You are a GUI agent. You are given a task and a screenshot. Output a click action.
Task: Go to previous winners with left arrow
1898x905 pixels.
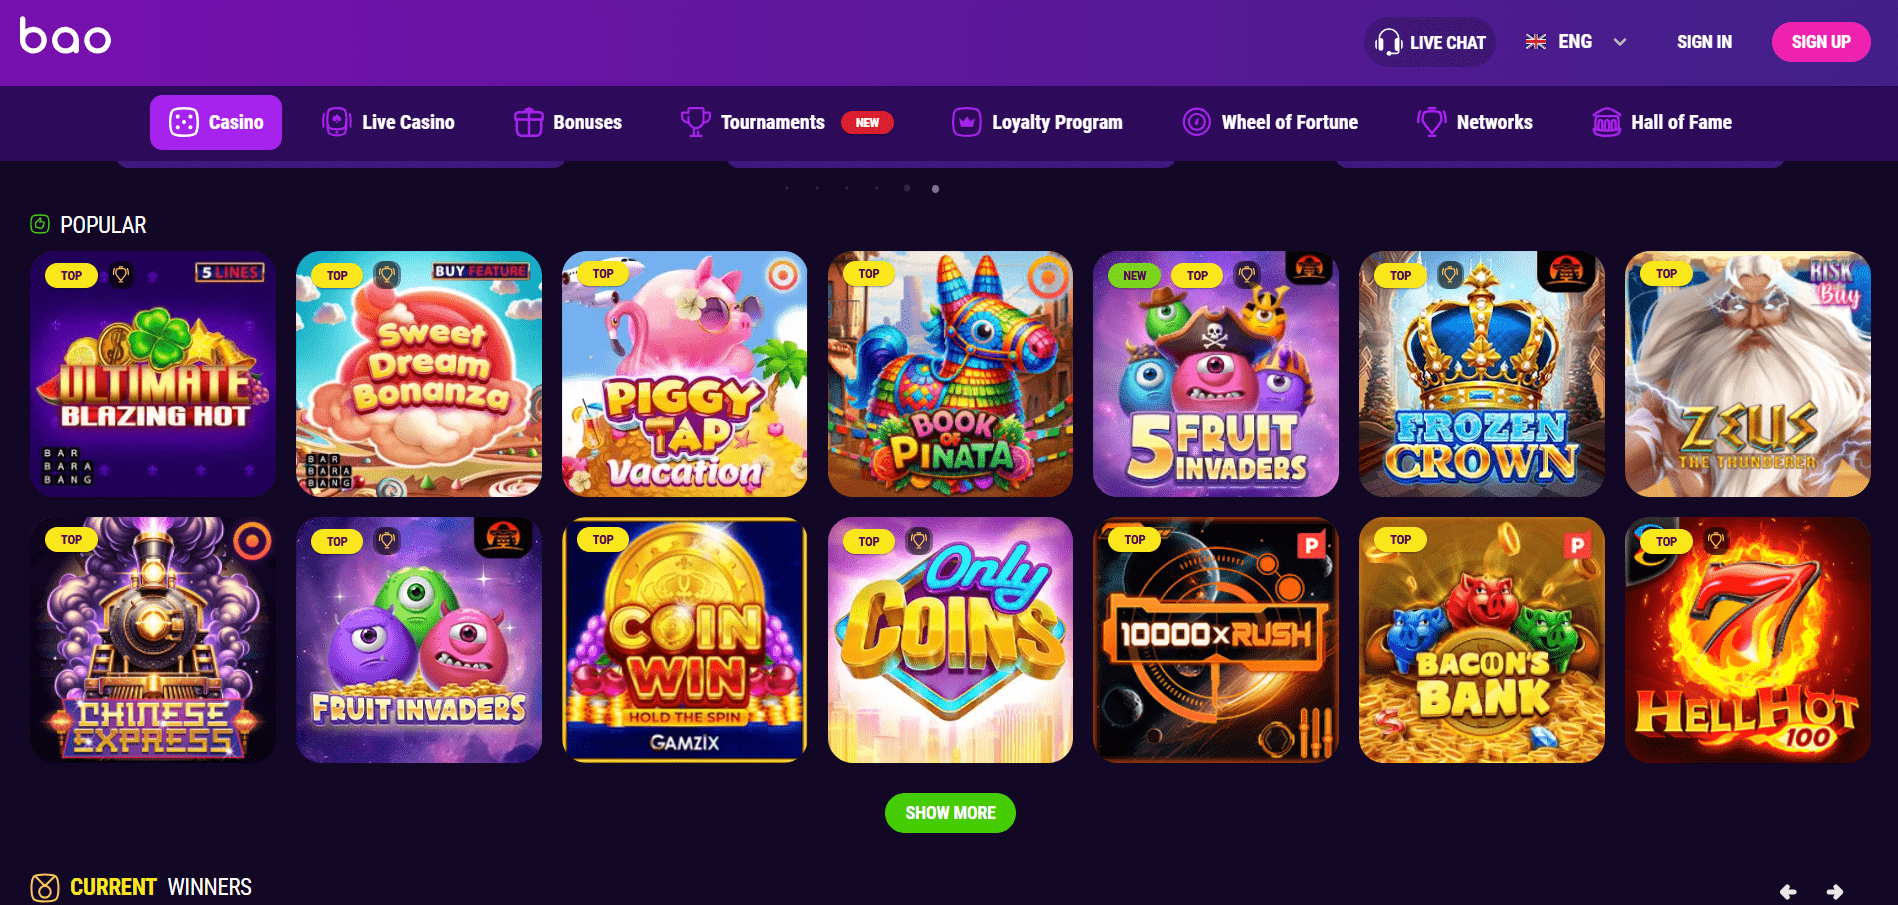[1788, 891]
